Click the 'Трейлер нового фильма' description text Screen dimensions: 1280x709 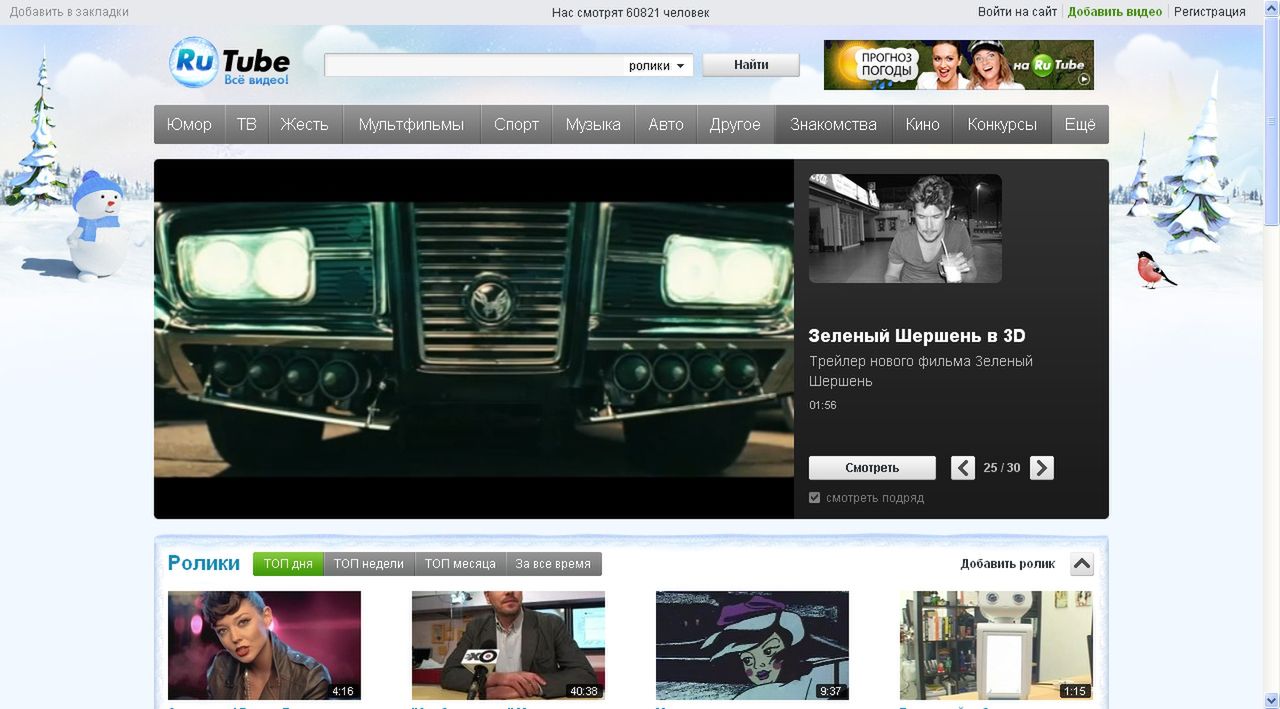[x=921, y=371]
